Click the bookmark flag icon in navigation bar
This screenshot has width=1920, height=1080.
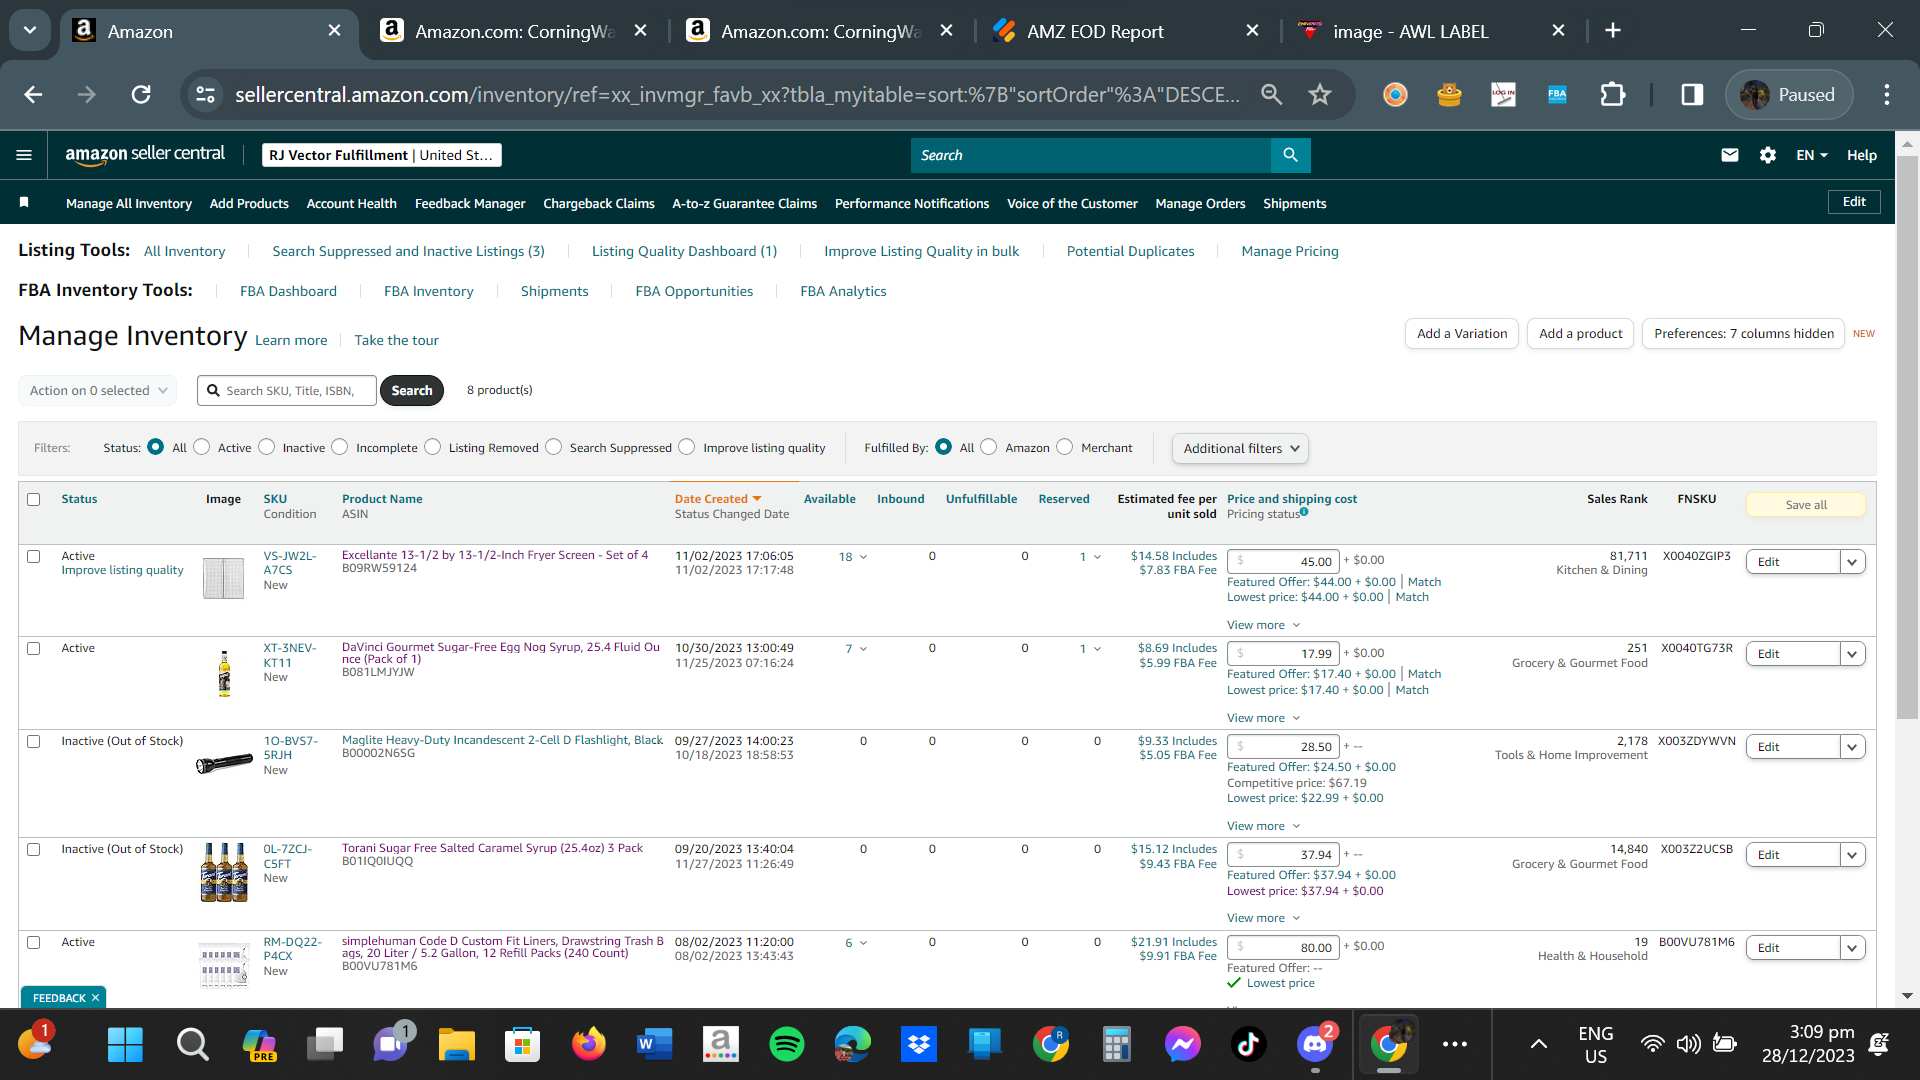[24, 203]
